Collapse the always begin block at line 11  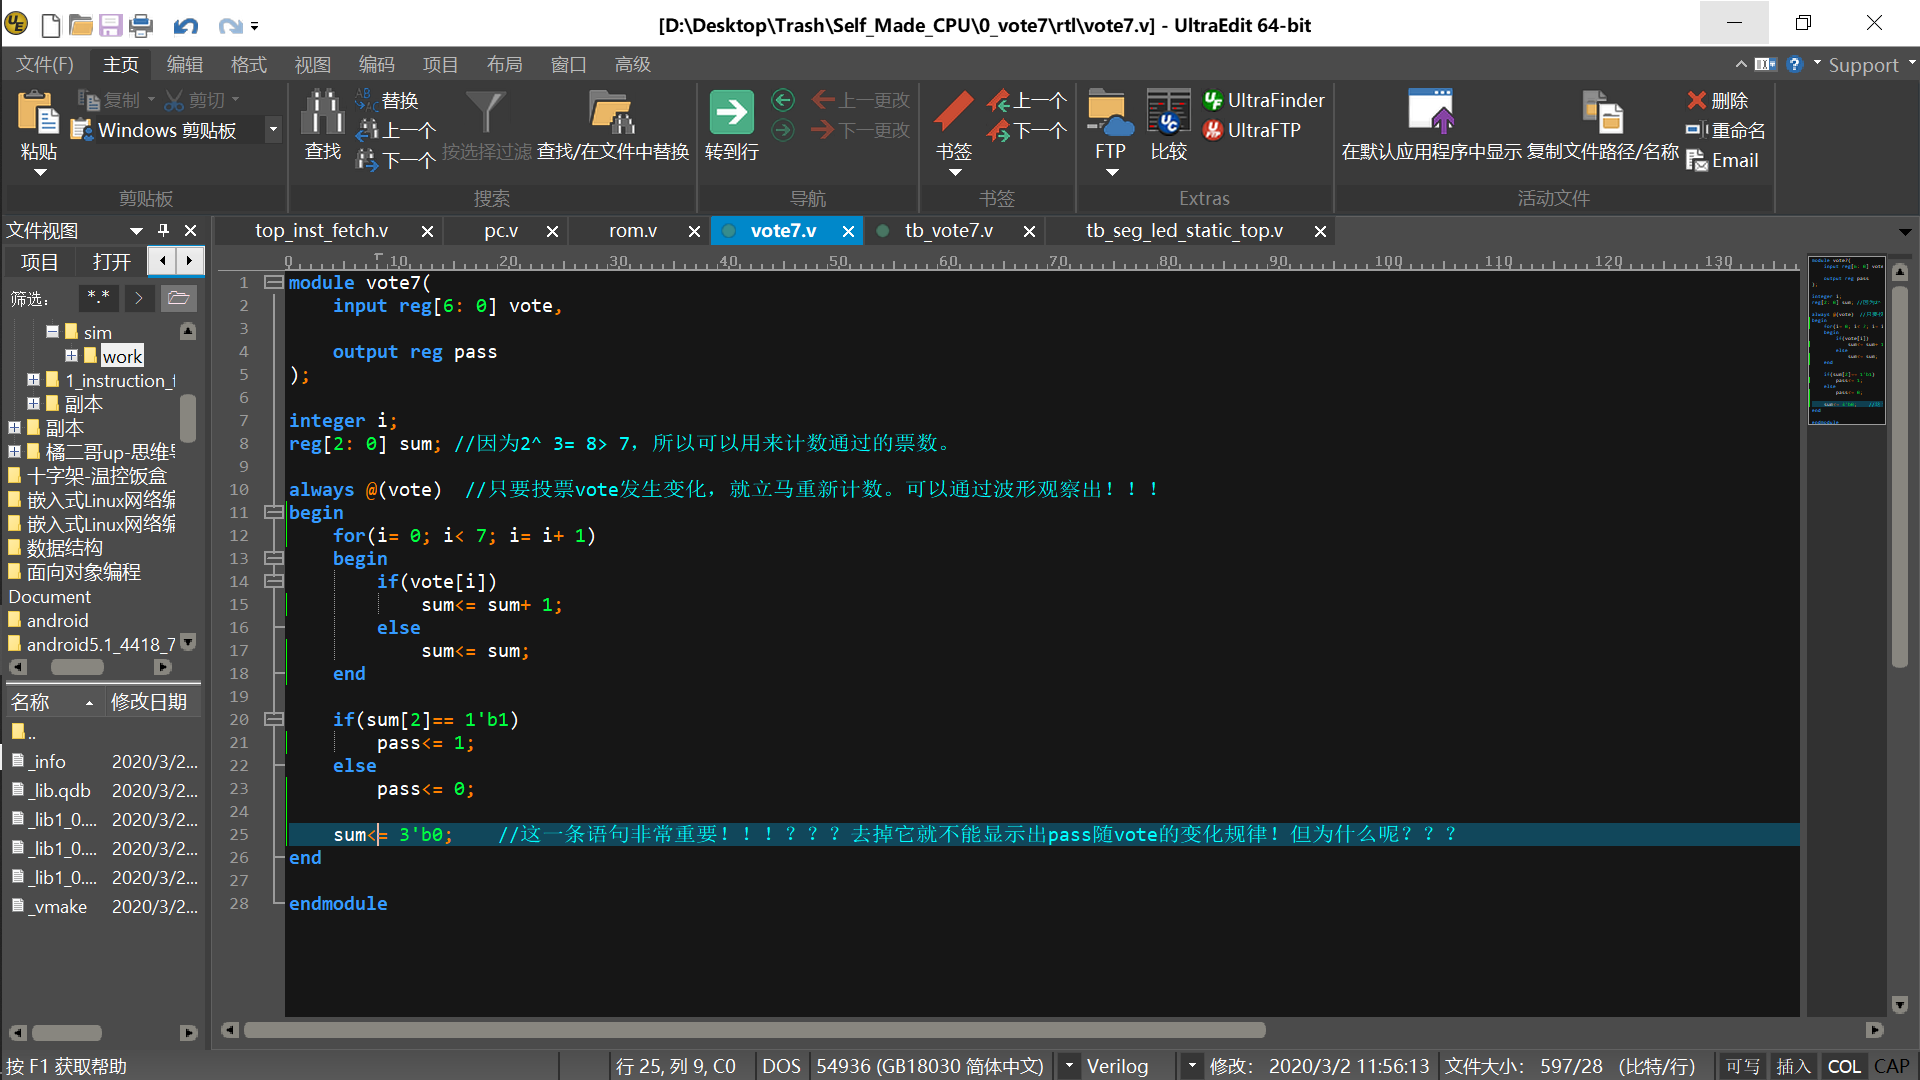(272, 512)
